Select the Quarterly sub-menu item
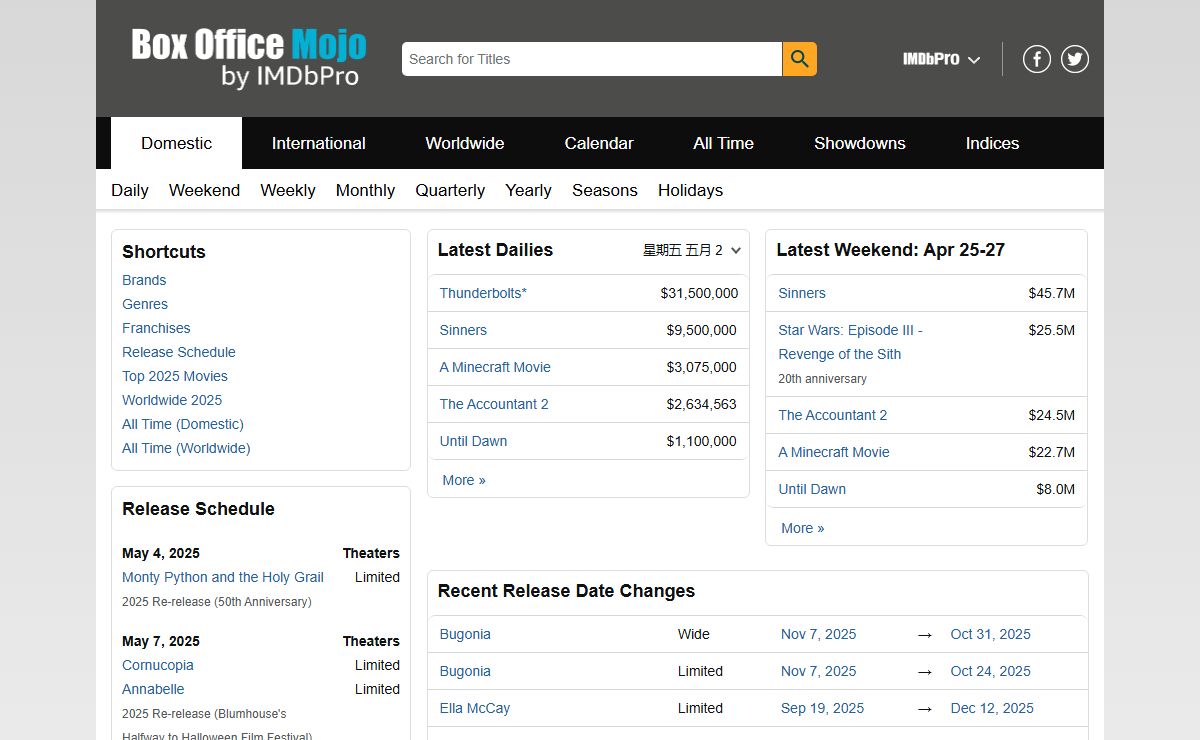 [450, 190]
